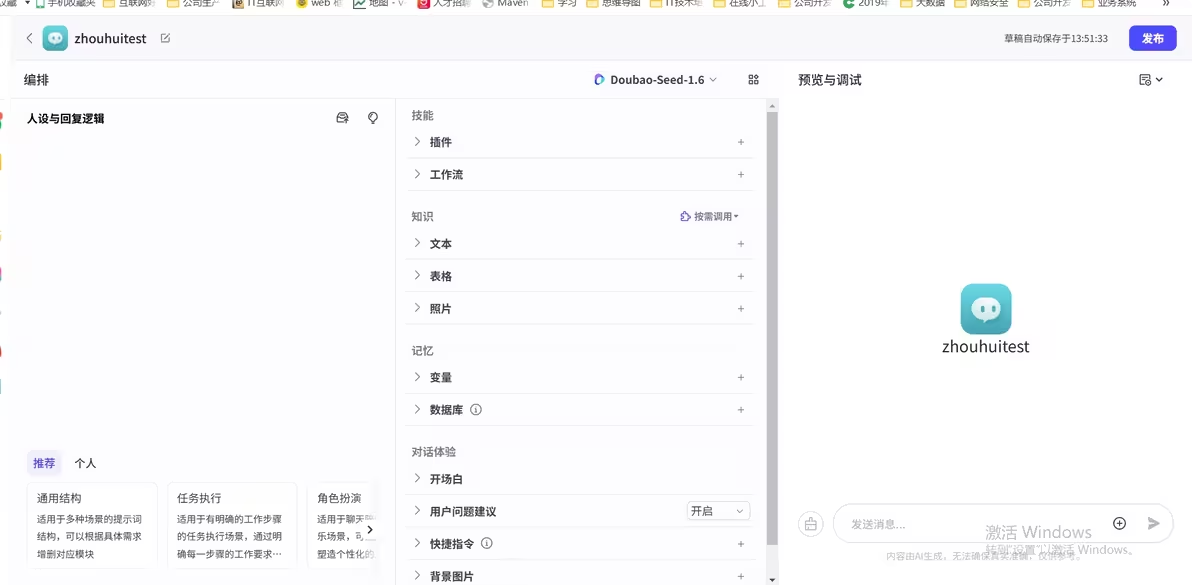Switch to the 个人 tab
This screenshot has width=1192, height=585.
[86, 463]
